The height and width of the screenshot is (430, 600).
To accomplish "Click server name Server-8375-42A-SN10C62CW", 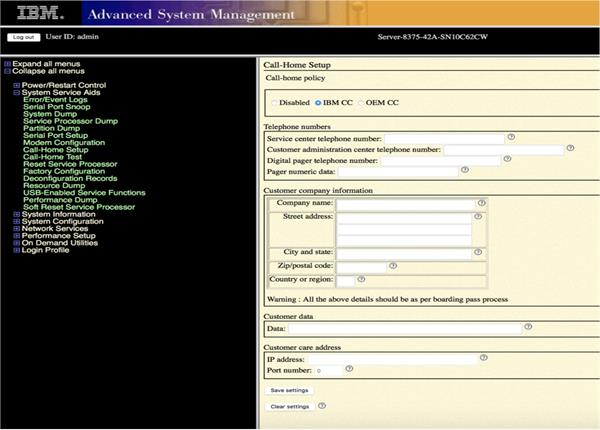I will [x=432, y=37].
